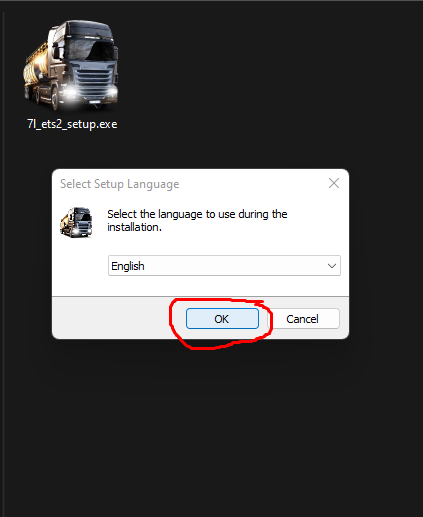423x517 pixels.
Task: Select the 7l_ets2_setup.exe filename label
Action: 72,124
